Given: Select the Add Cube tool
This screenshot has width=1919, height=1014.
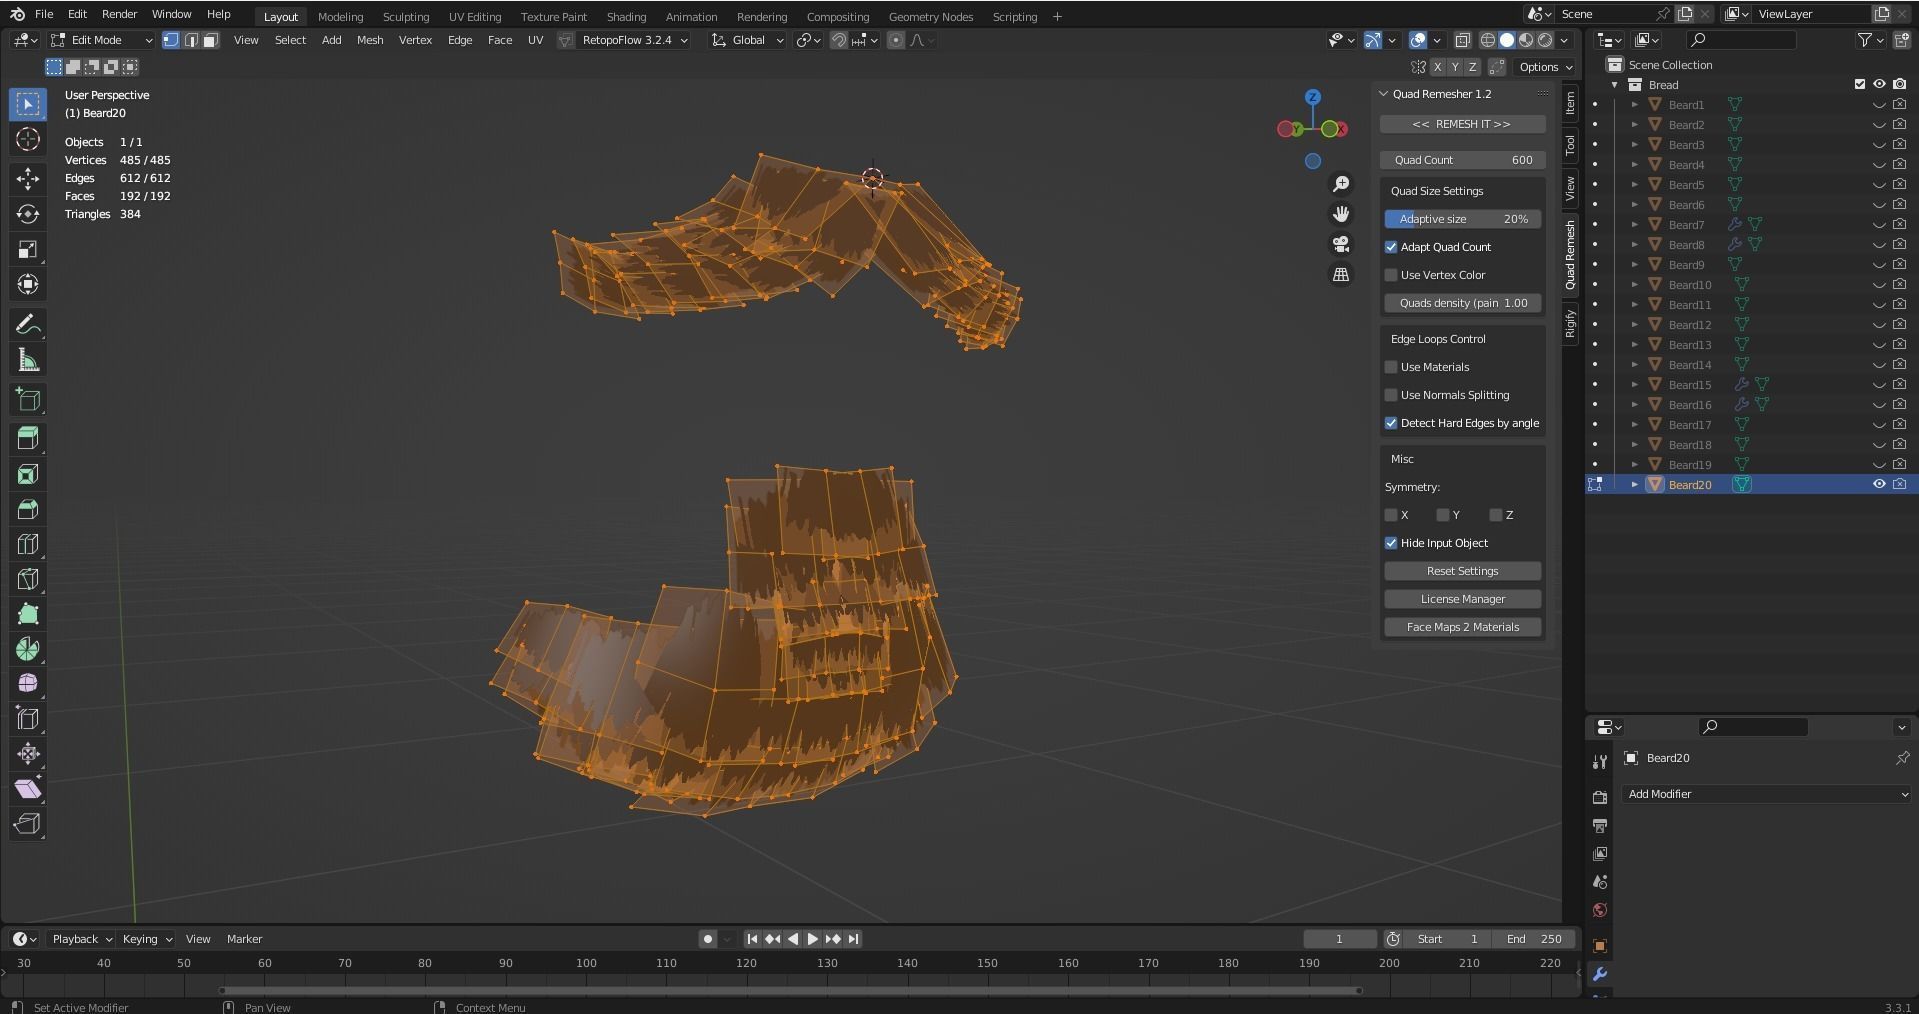Looking at the screenshot, I should tap(28, 400).
